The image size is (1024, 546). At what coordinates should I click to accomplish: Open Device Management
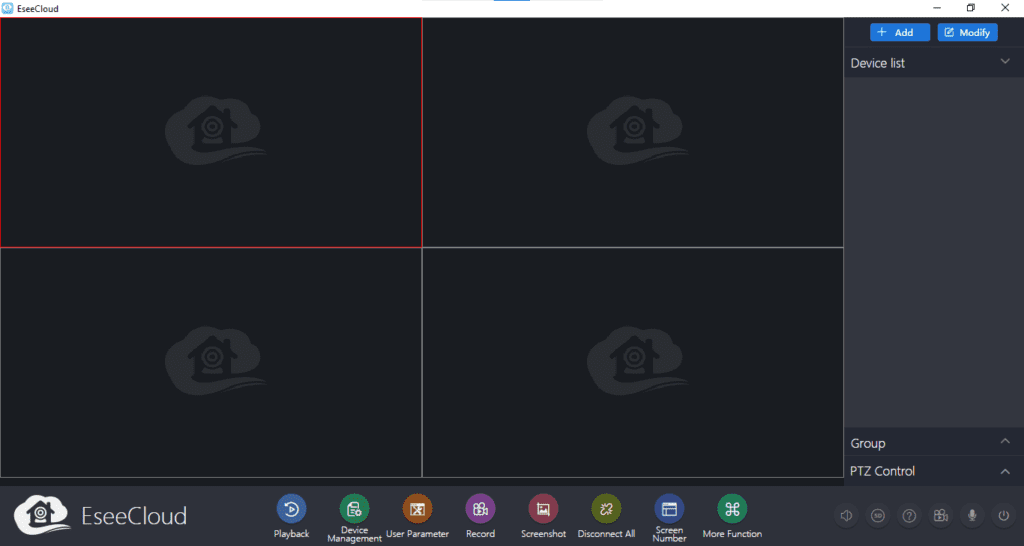click(x=354, y=509)
